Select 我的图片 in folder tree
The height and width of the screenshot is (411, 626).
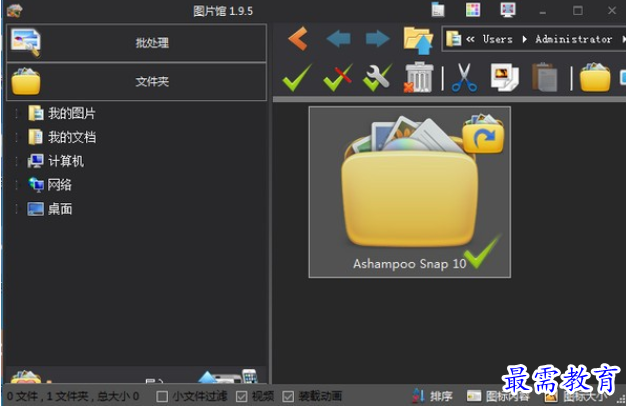coord(72,113)
